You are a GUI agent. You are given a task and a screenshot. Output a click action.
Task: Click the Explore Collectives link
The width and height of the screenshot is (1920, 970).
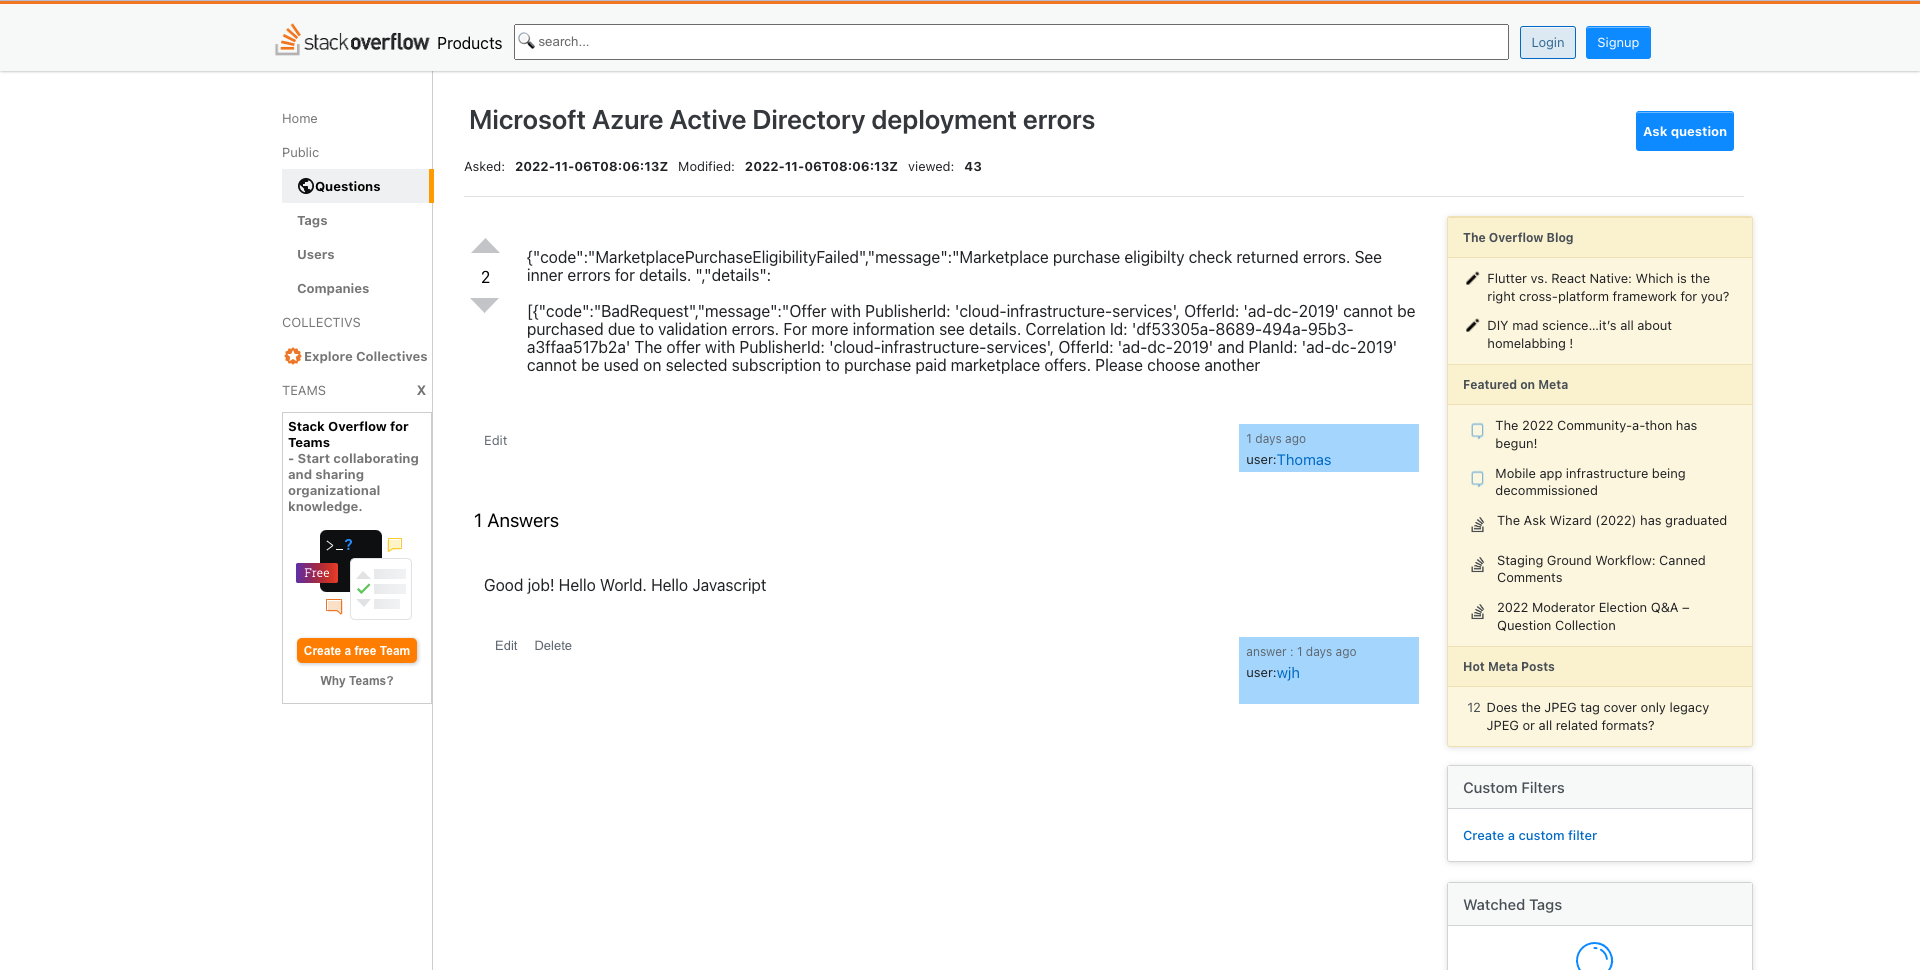point(365,356)
